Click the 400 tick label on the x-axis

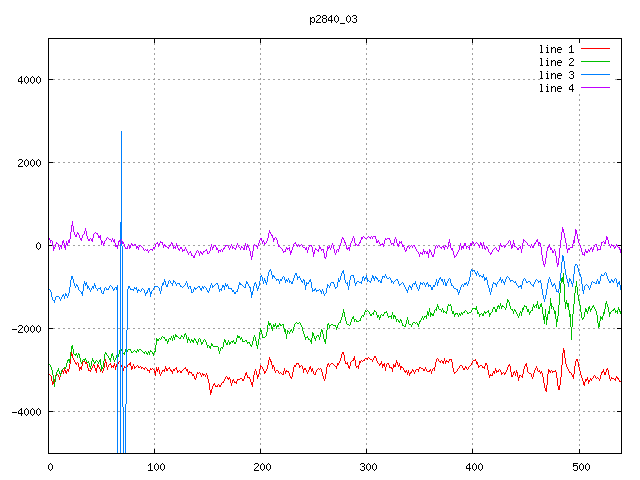(x=473, y=466)
